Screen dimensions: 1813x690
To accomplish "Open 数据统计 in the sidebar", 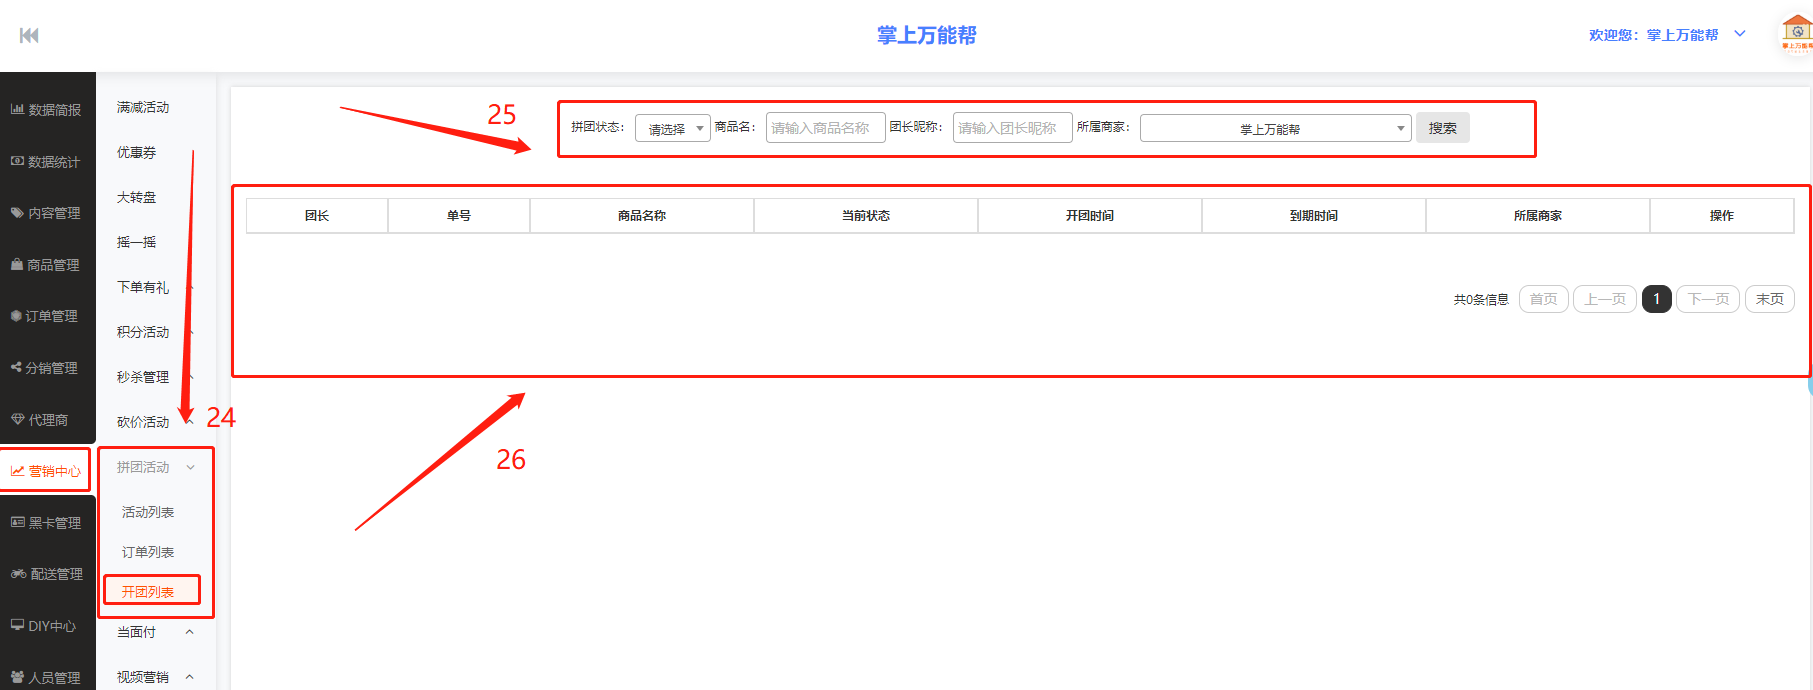I will (x=46, y=162).
